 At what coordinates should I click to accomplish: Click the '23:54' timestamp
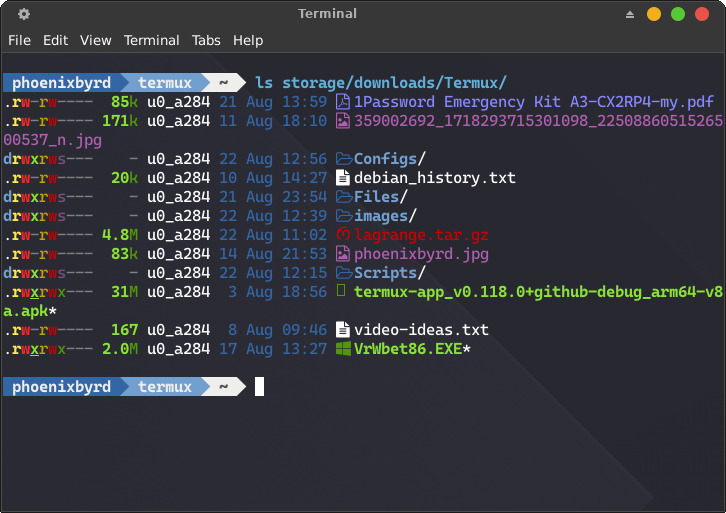[x=305, y=197]
